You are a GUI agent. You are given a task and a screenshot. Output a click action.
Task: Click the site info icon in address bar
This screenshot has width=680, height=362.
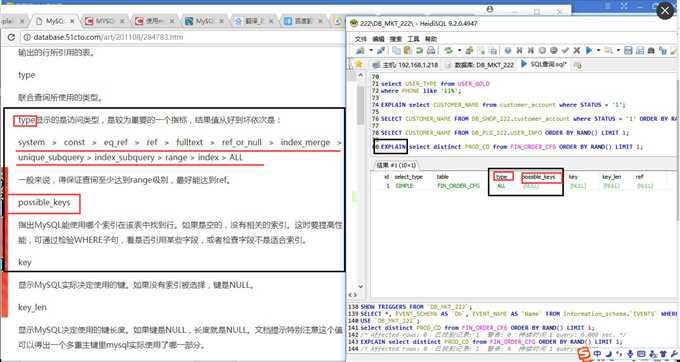[x=28, y=37]
